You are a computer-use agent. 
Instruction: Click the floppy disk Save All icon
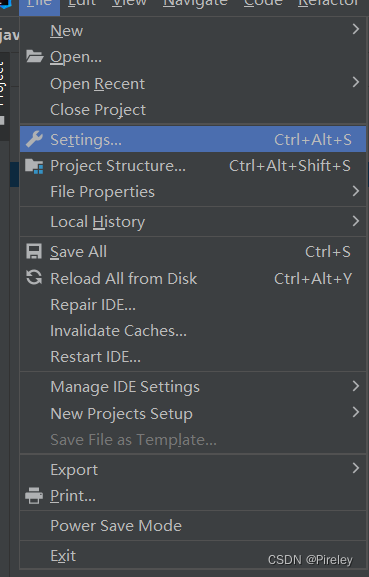[x=34, y=252]
